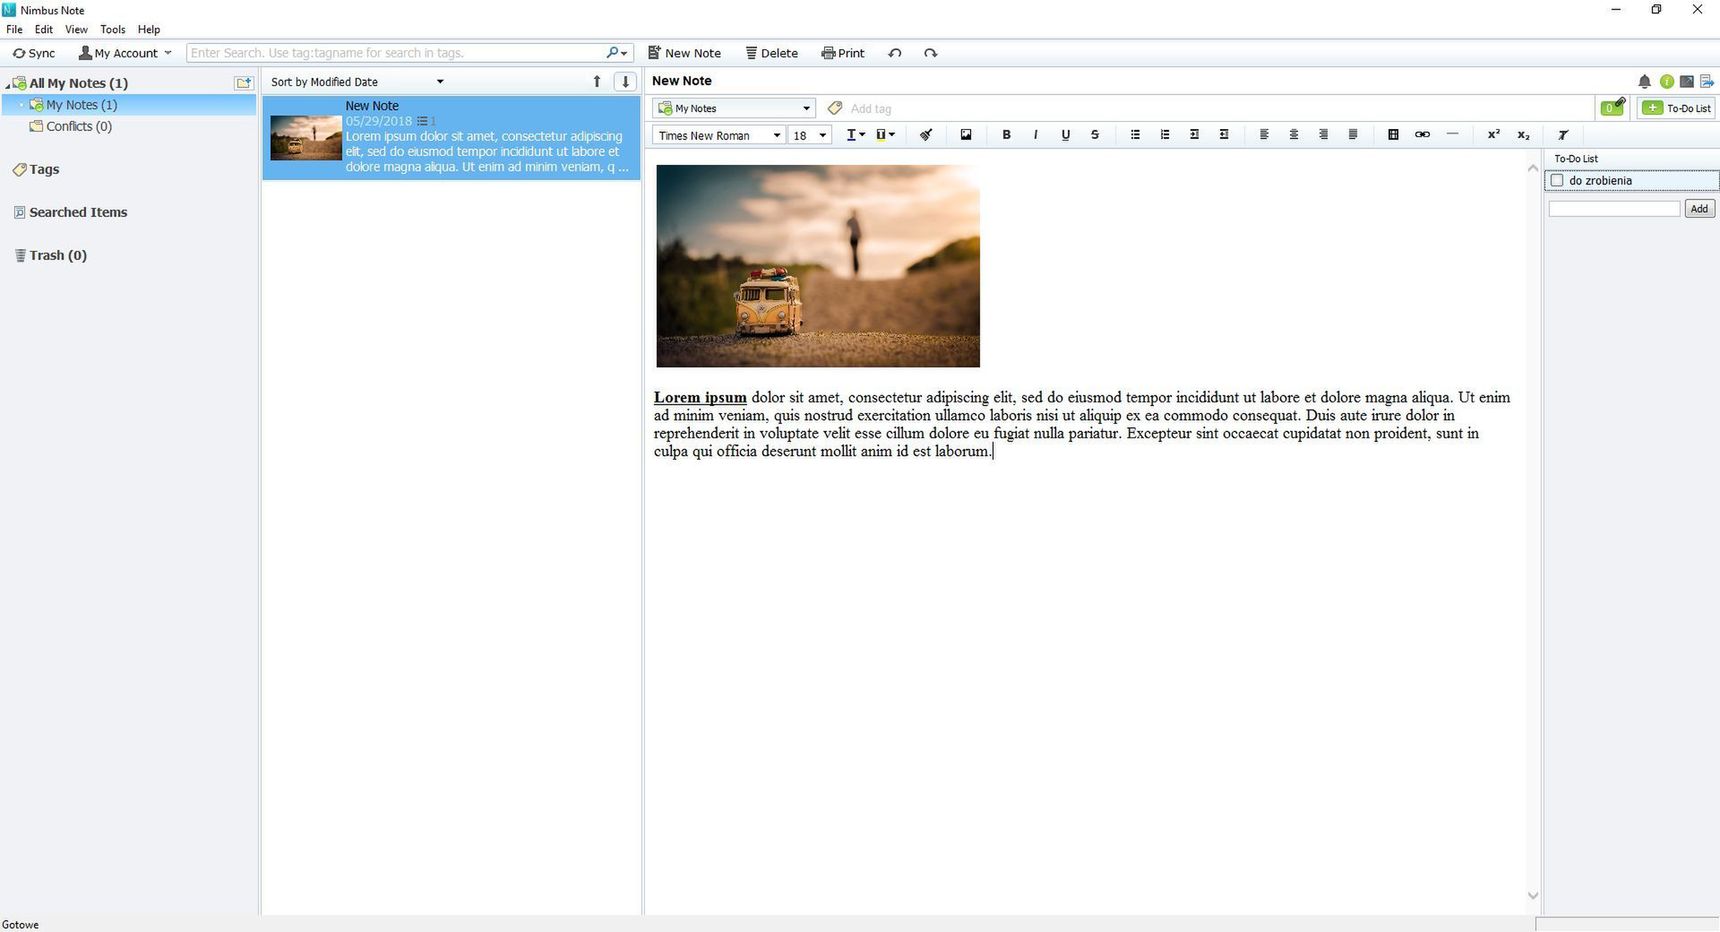Screen dimensions: 1720x932
Task: Open the Tags section
Action: (36, 170)
